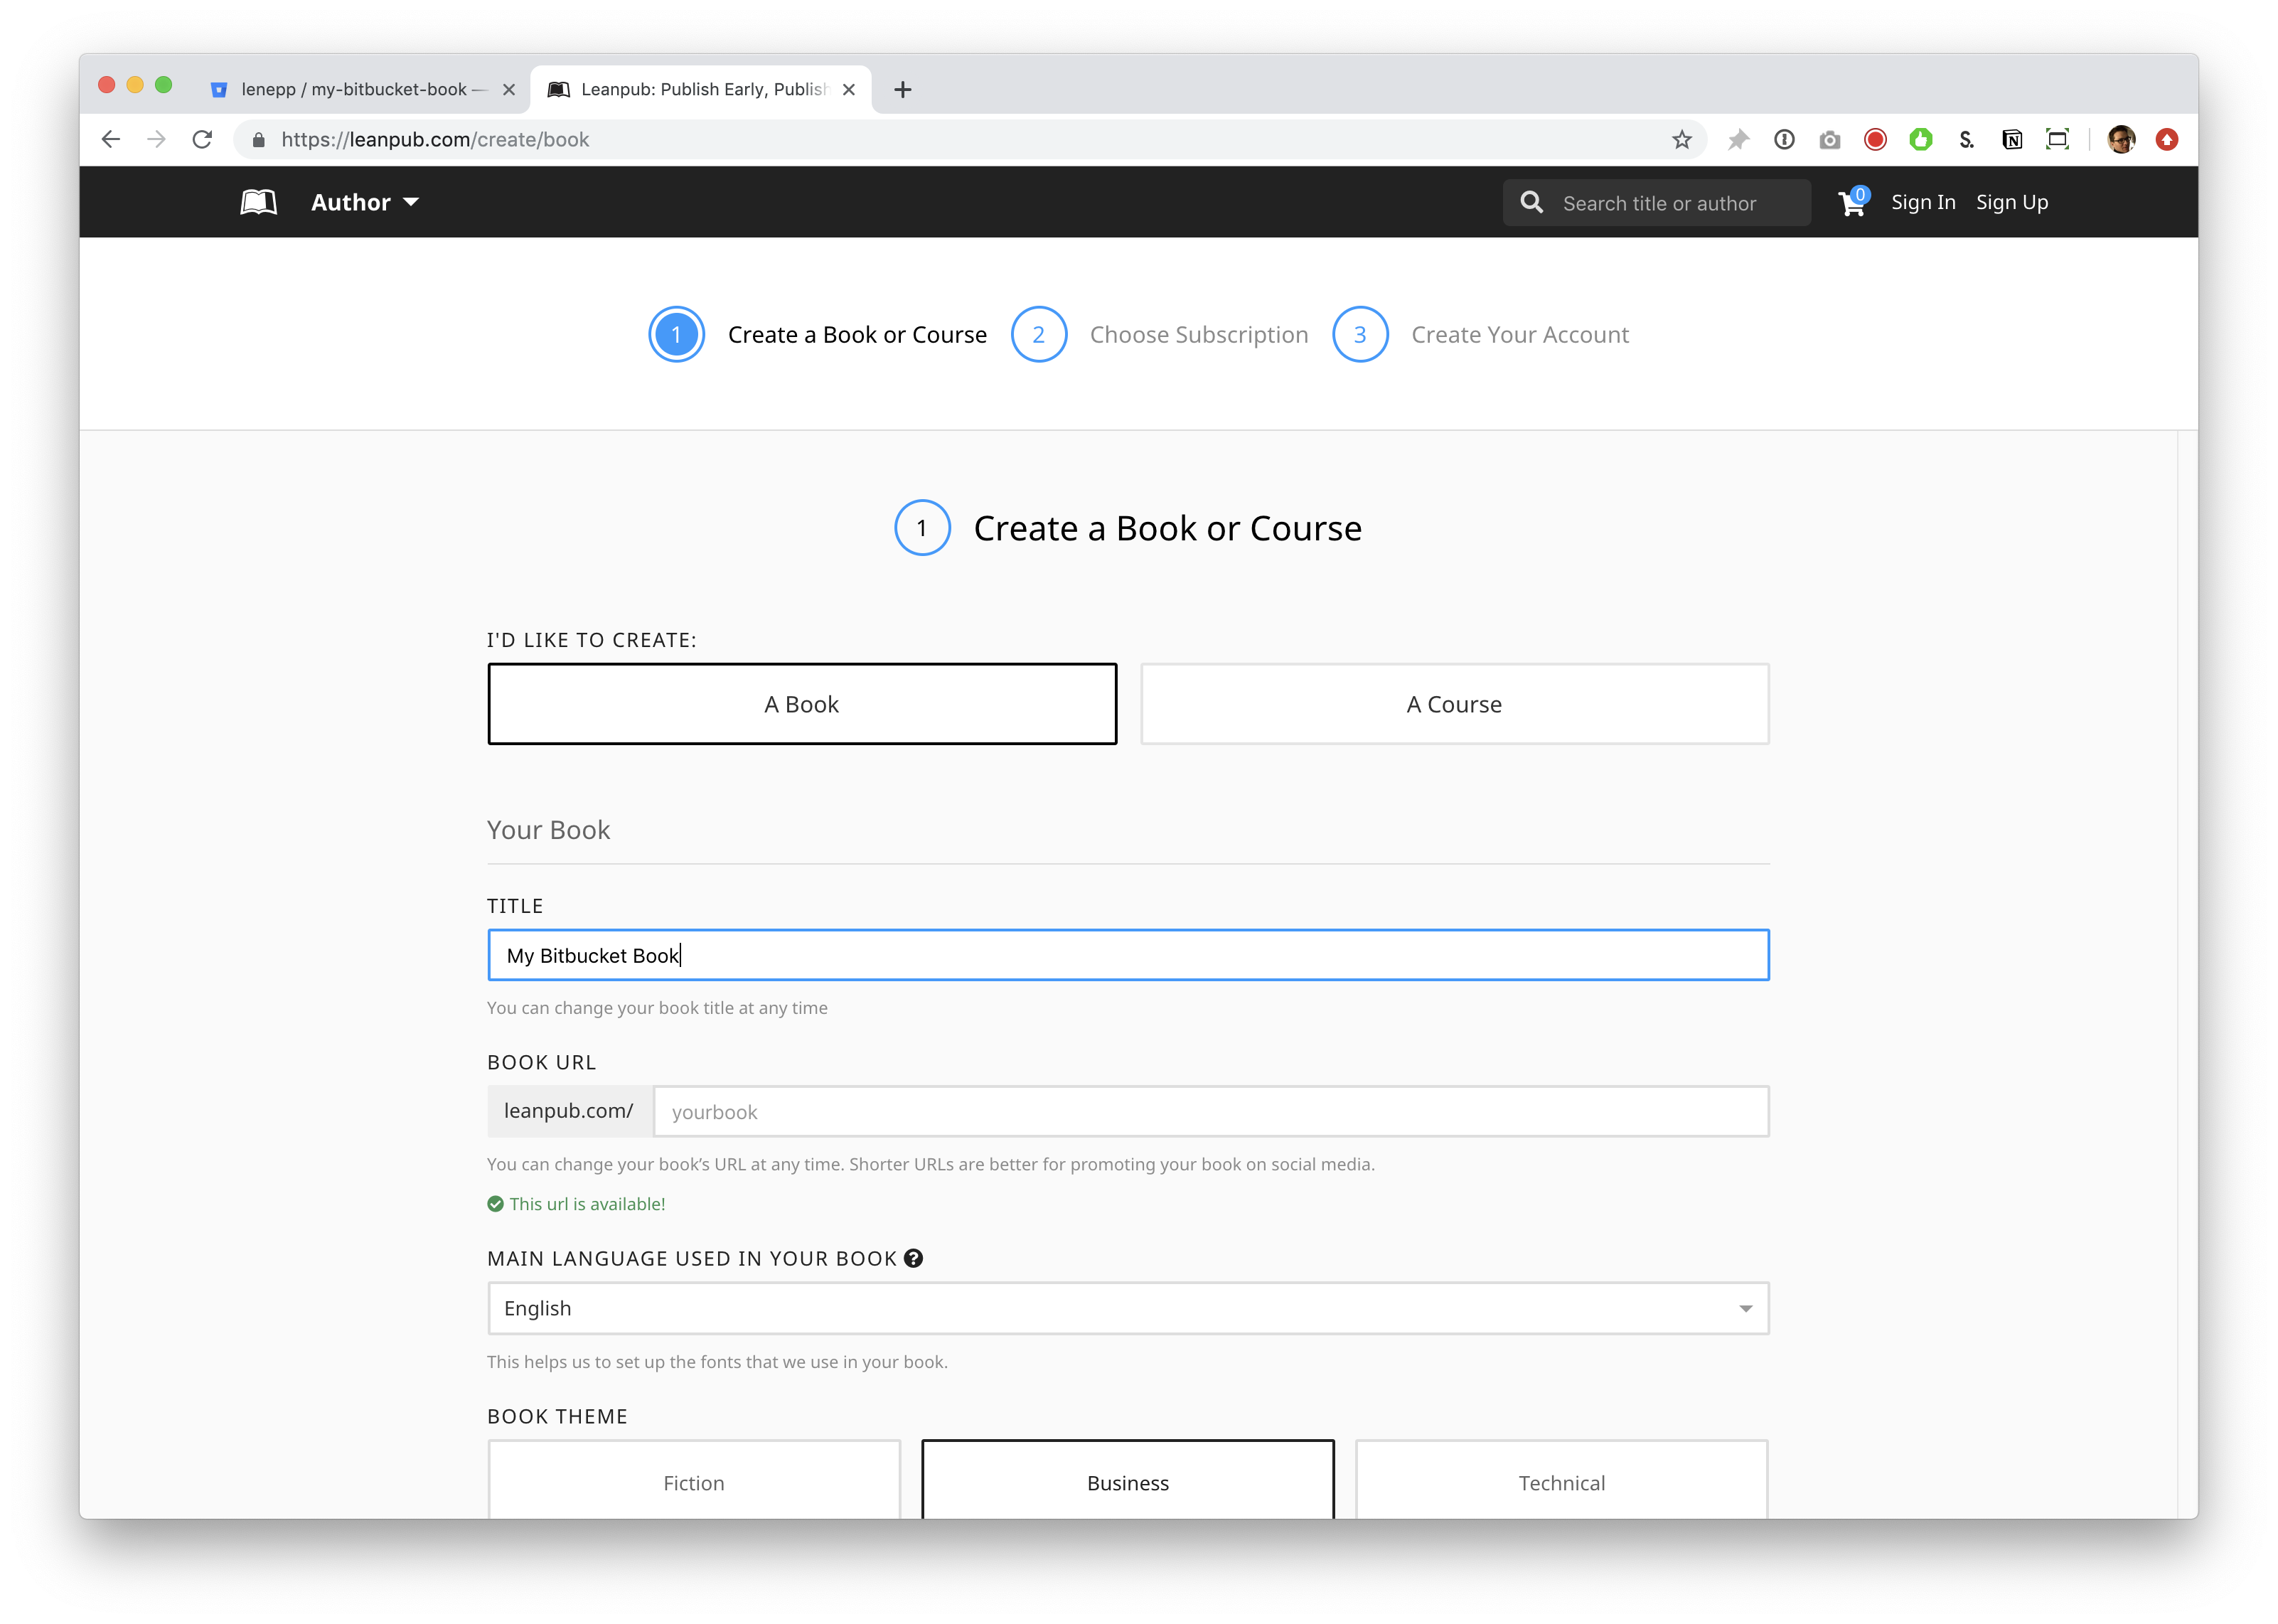Reload the page with refresh icon

(x=203, y=140)
